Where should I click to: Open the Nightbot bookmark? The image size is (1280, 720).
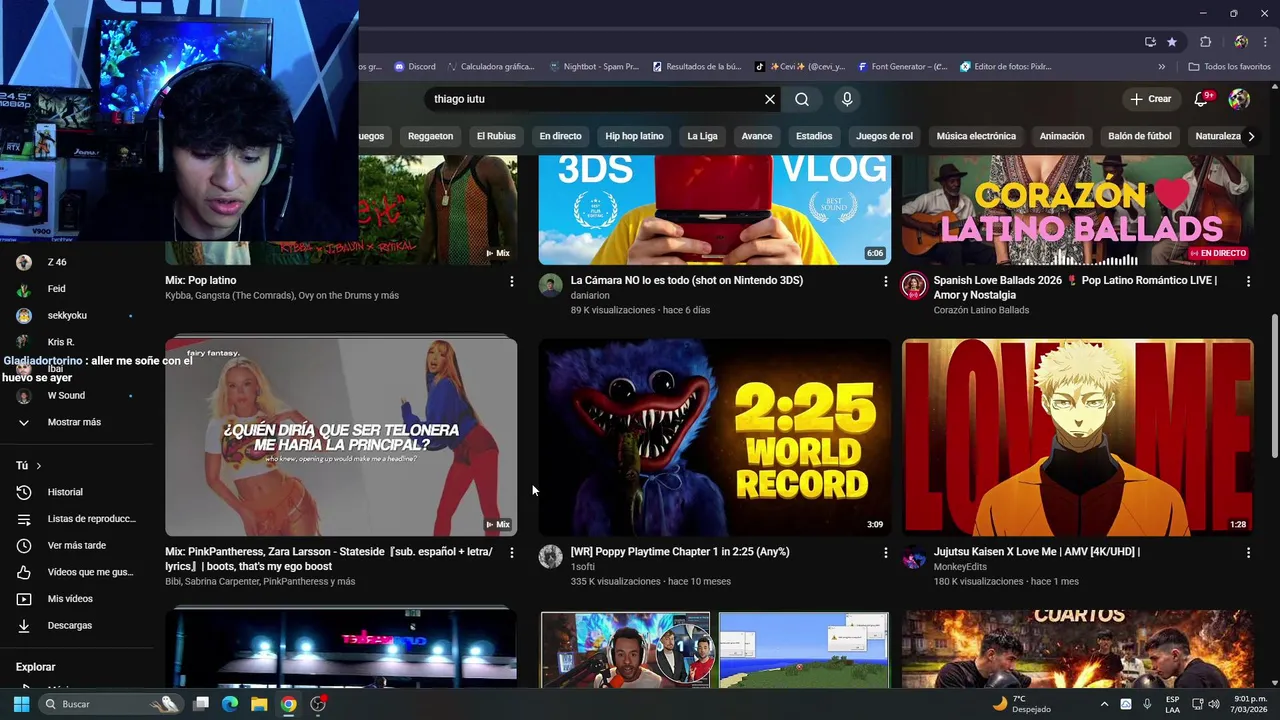594,67
